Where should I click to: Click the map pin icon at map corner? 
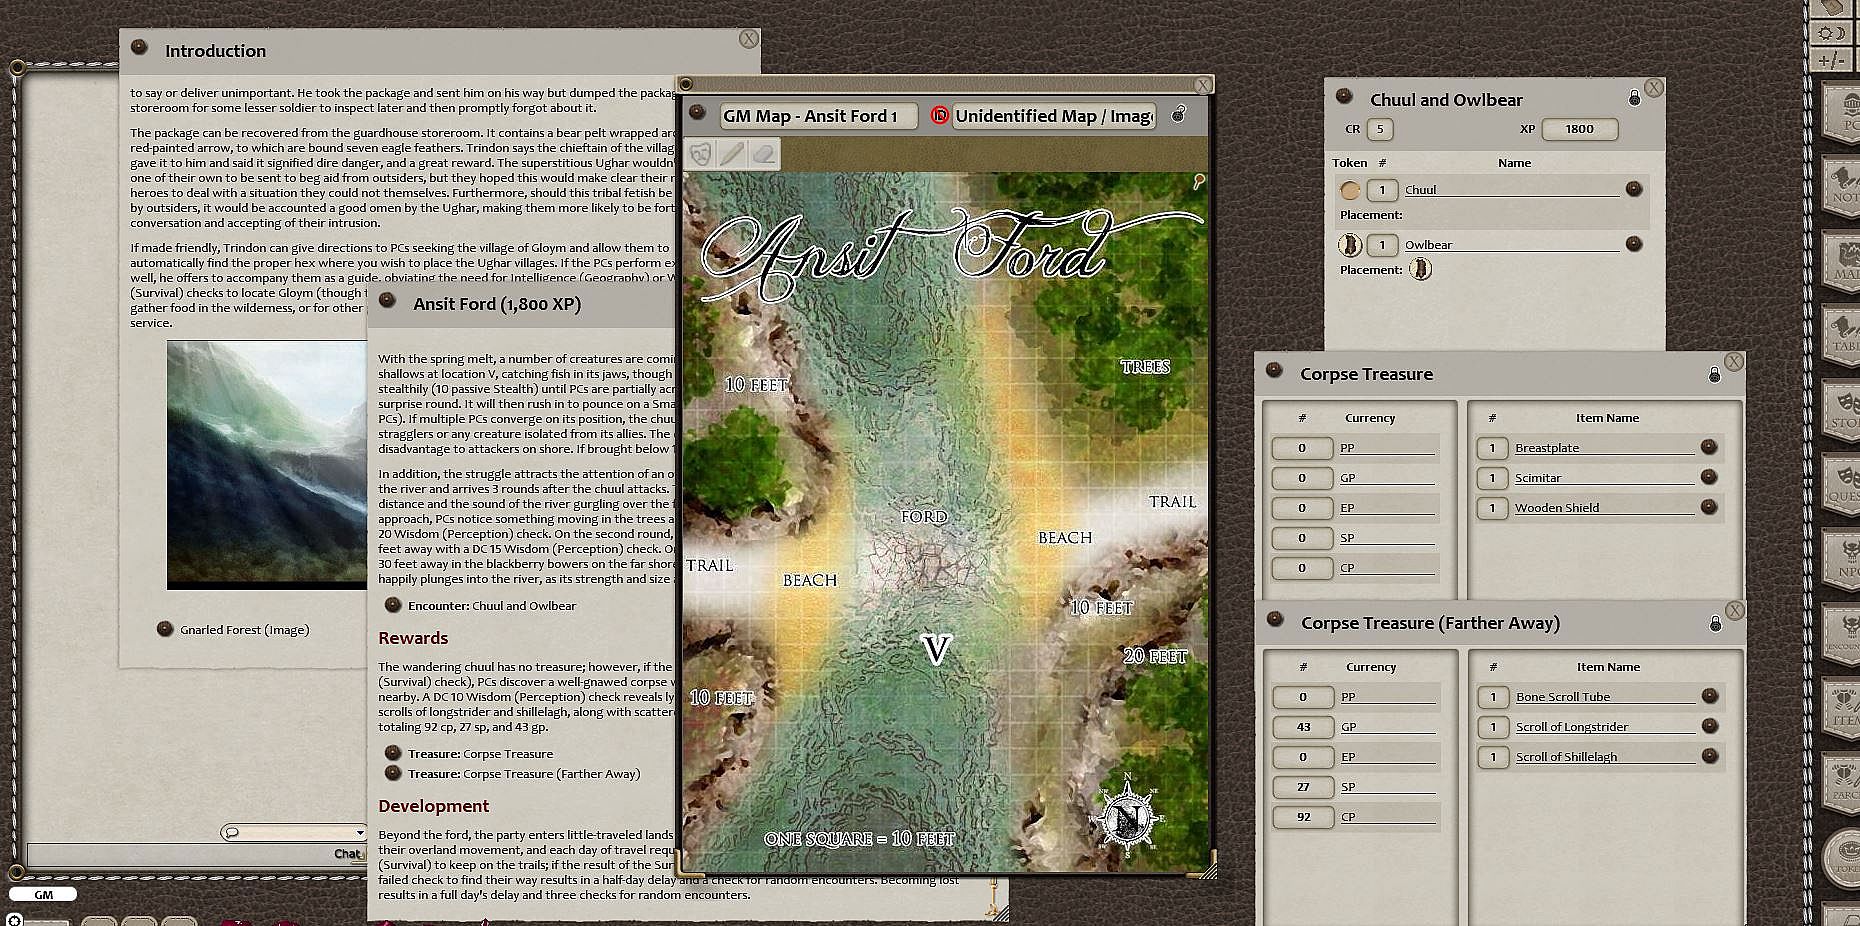pyautogui.click(x=1198, y=181)
